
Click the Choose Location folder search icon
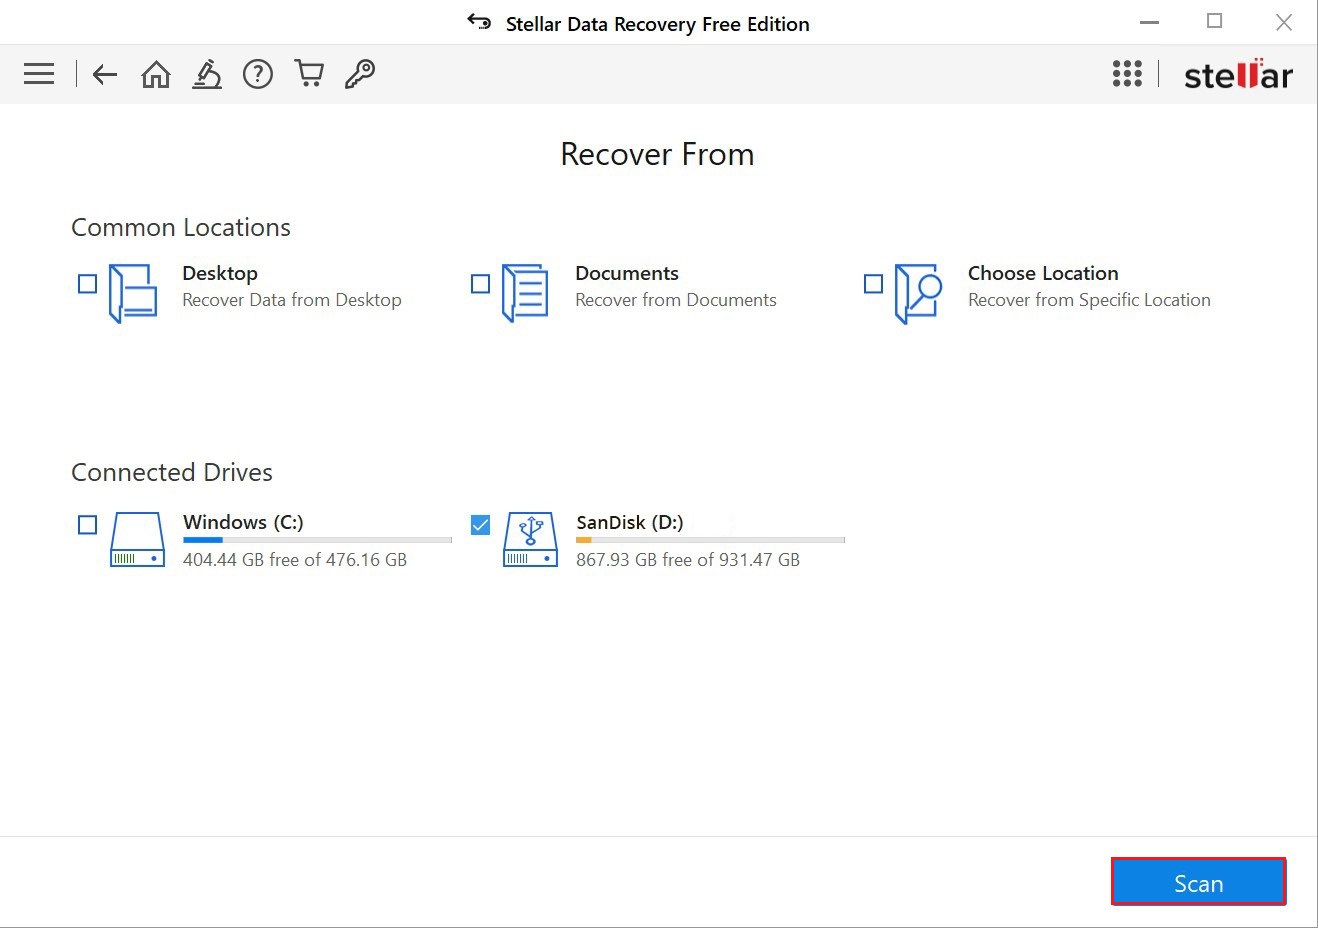(918, 293)
